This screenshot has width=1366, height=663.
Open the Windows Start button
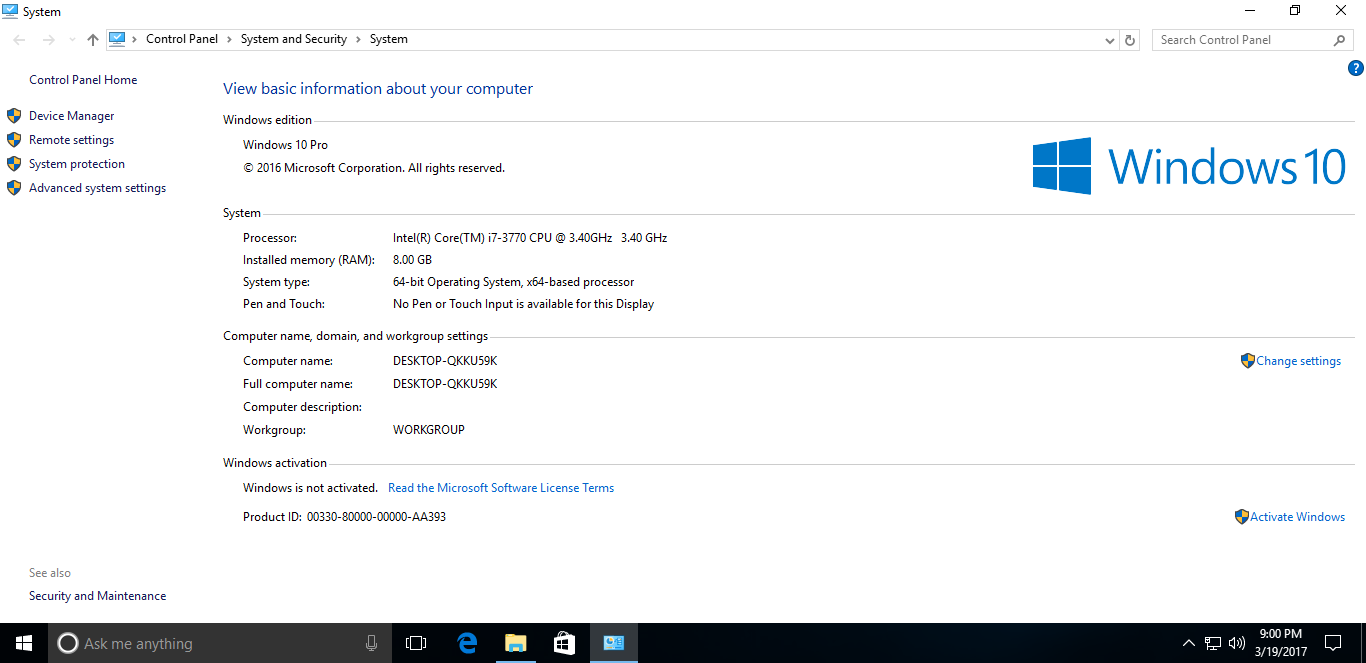pyautogui.click(x=24, y=643)
